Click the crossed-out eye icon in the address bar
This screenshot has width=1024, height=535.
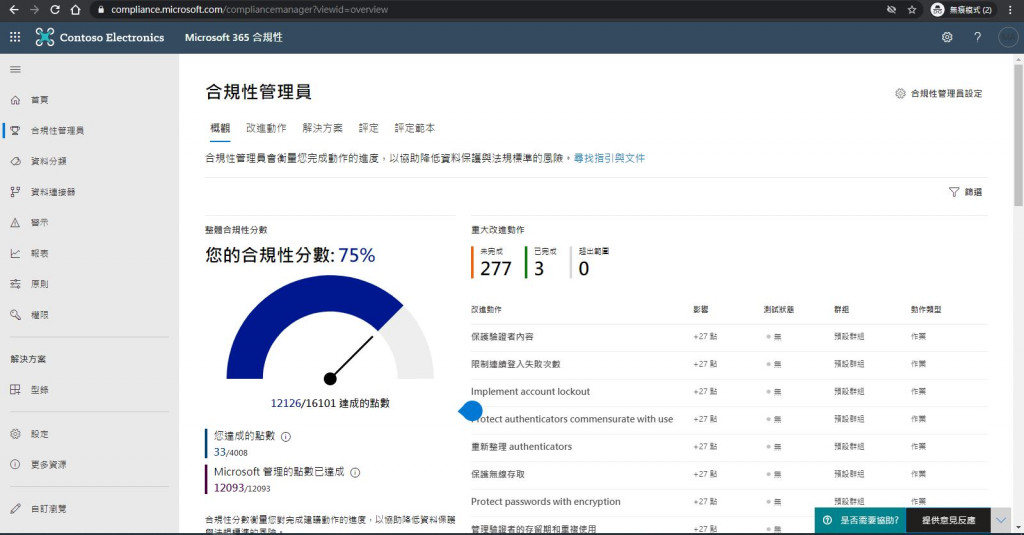[891, 10]
